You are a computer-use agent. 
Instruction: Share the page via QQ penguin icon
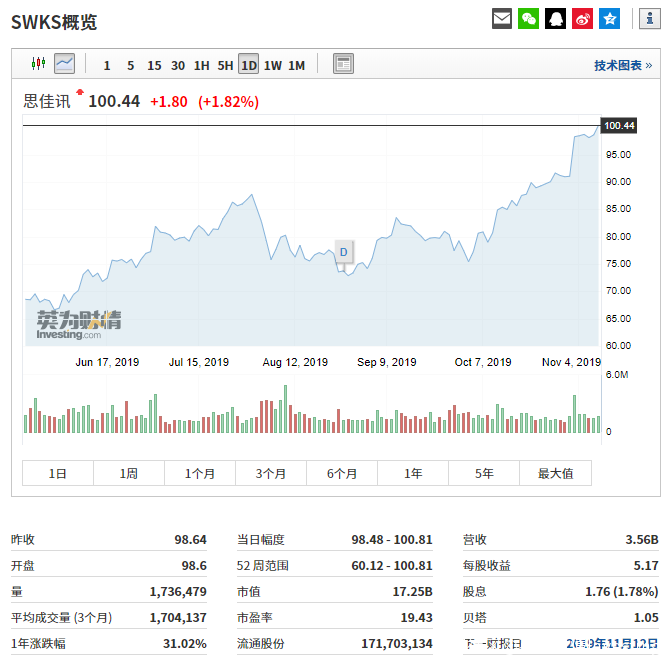(555, 18)
